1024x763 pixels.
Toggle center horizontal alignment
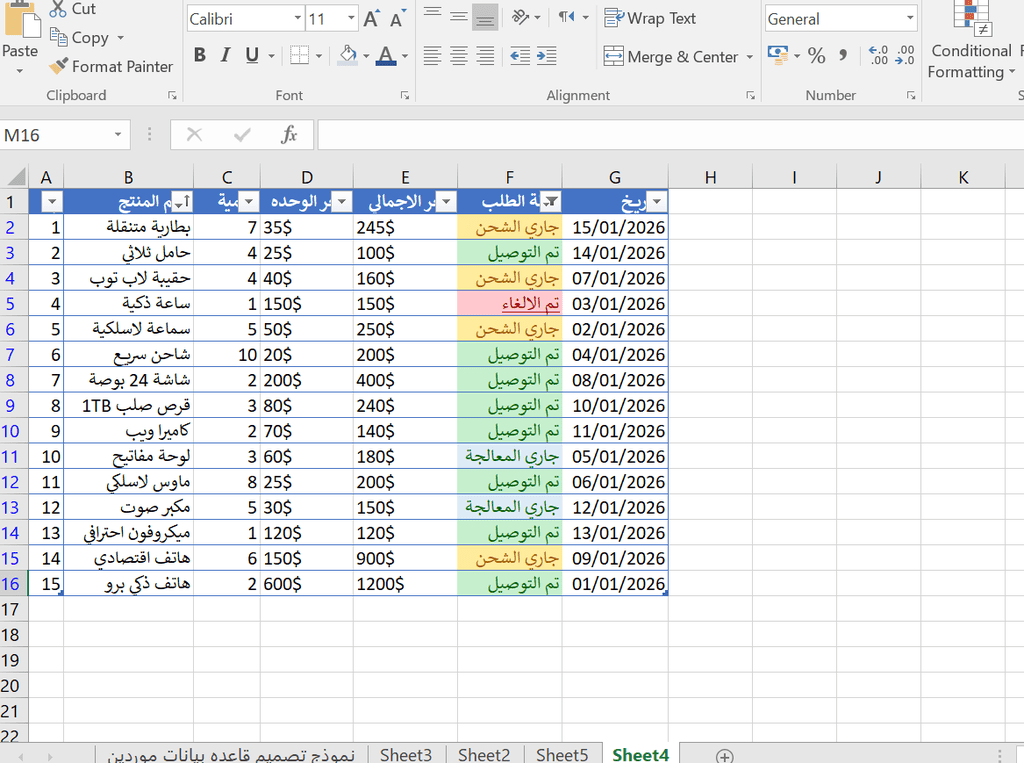coord(459,56)
